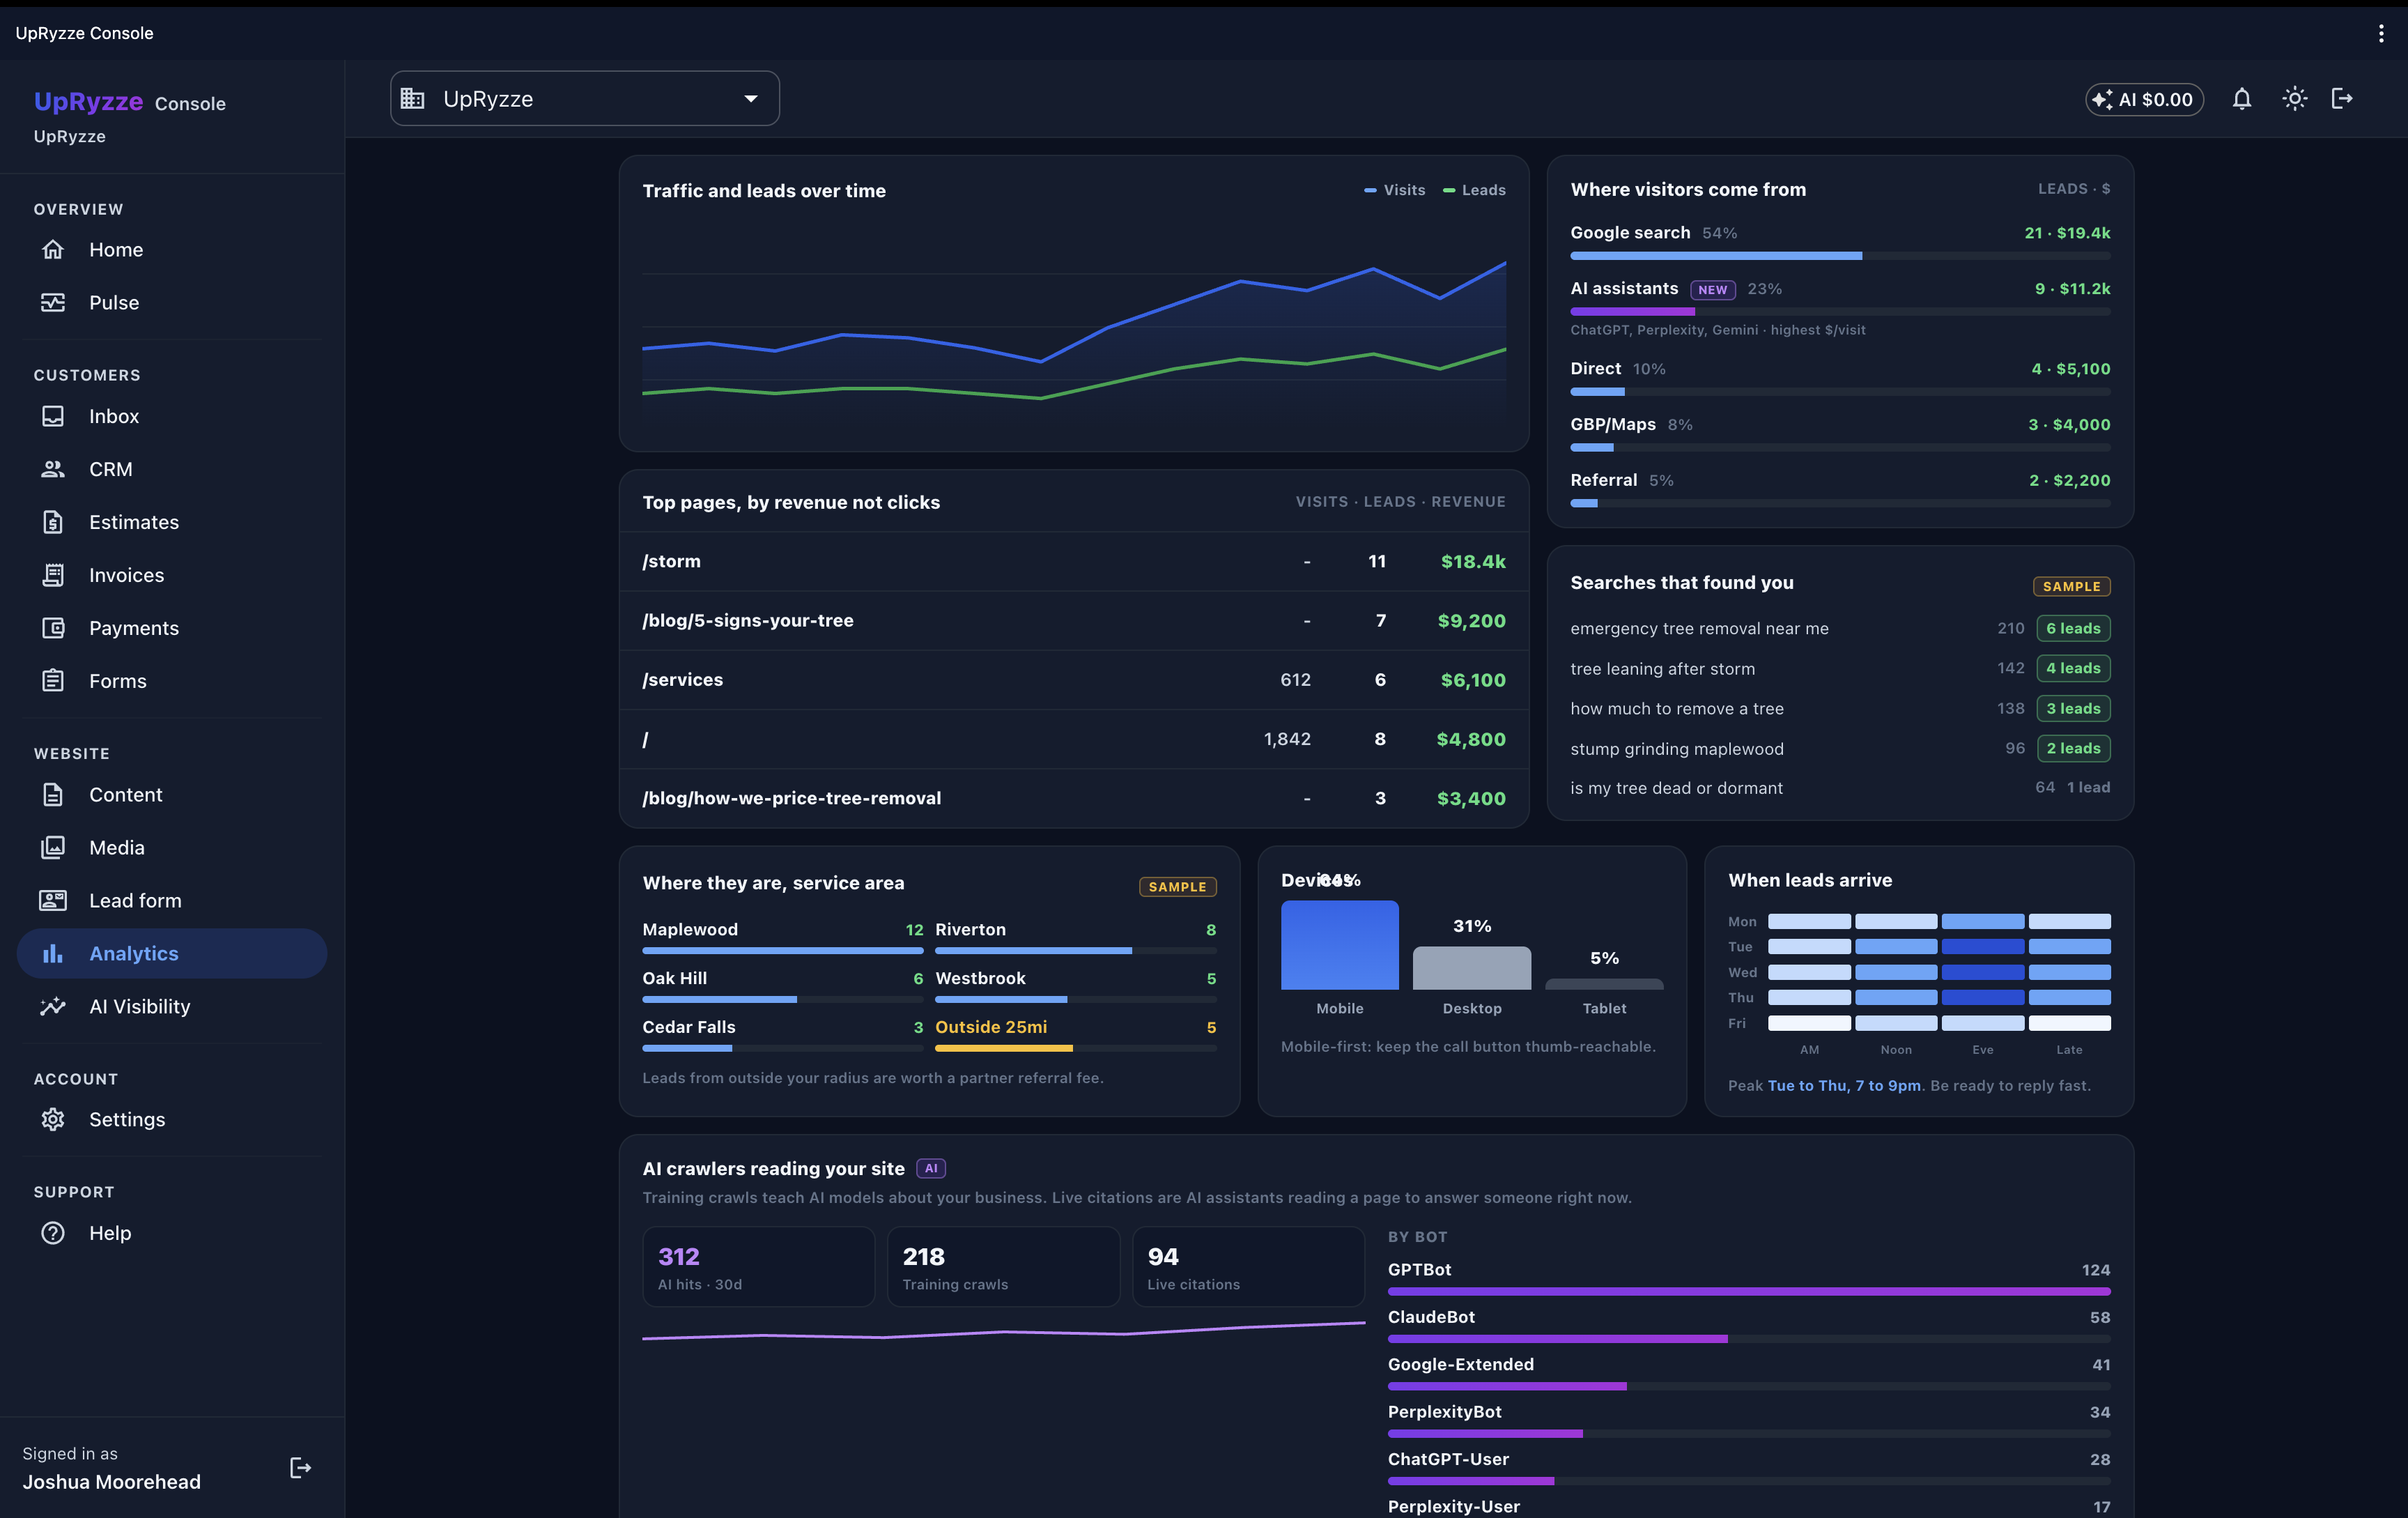Click /blog/5-signs-your-tree row
Image resolution: width=2408 pixels, height=1518 pixels.
(x=1074, y=621)
